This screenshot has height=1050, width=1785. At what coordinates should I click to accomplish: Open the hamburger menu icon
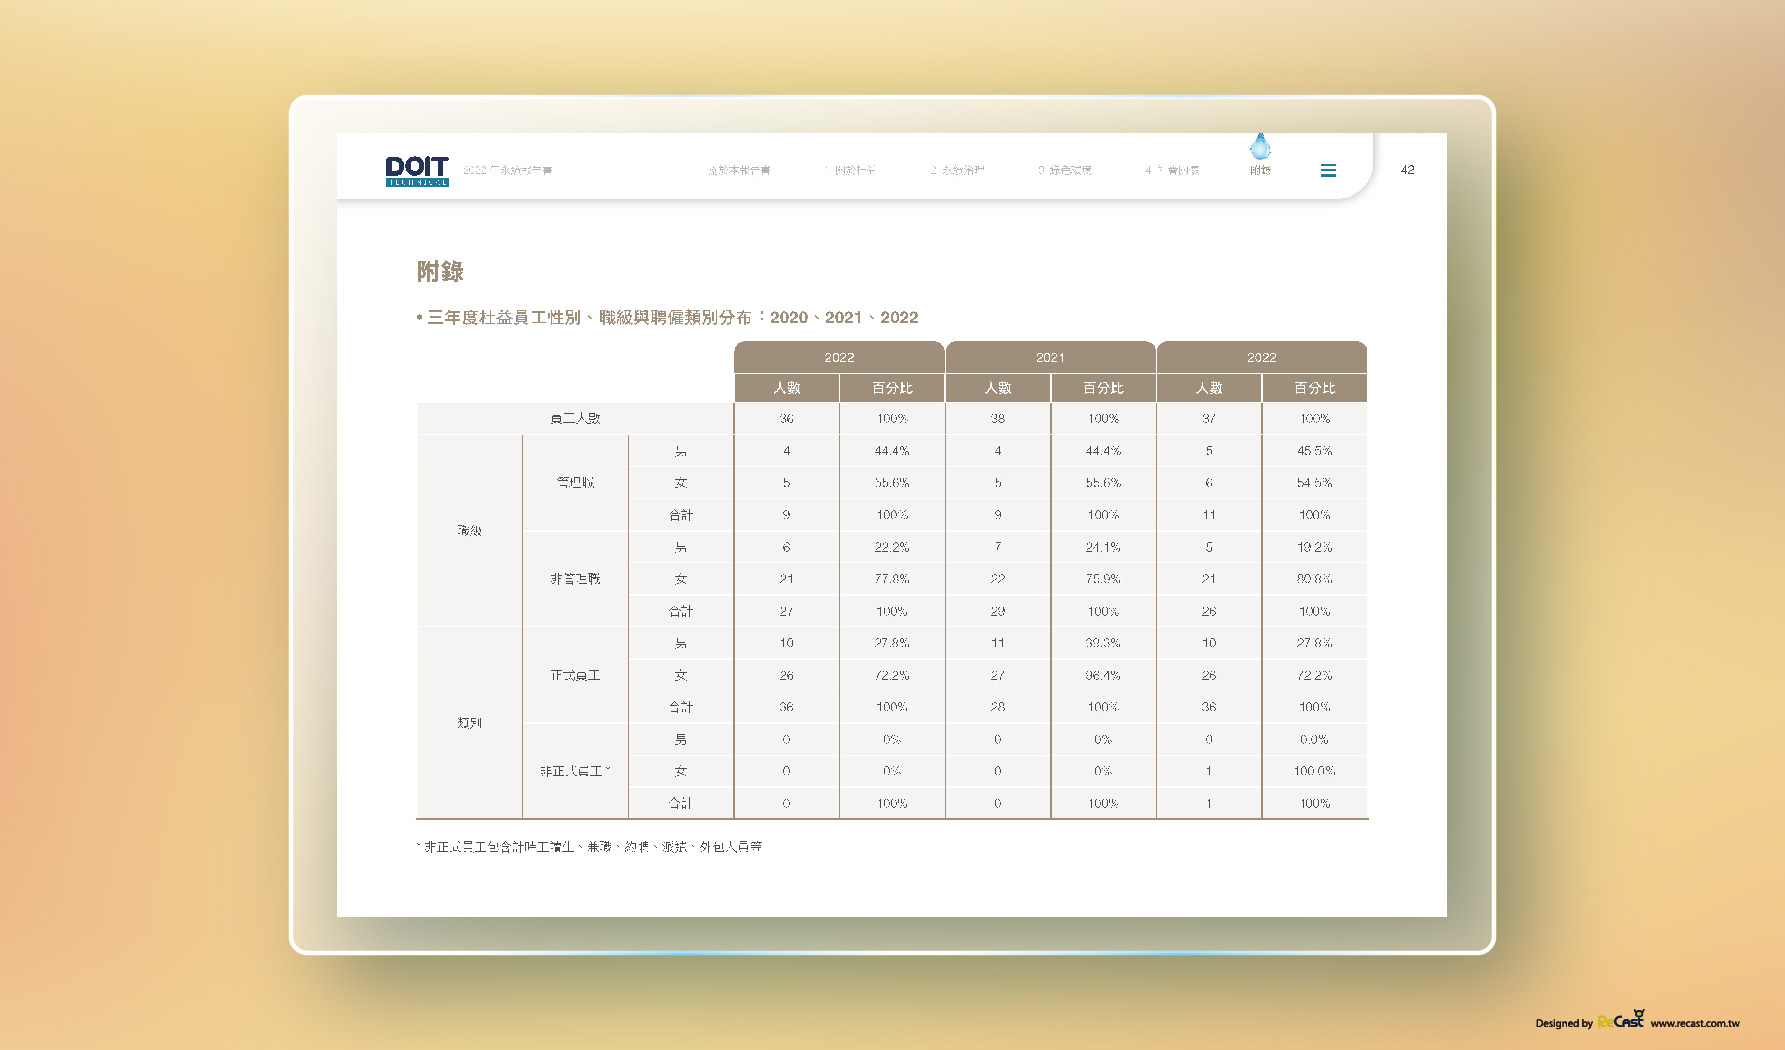point(1328,171)
